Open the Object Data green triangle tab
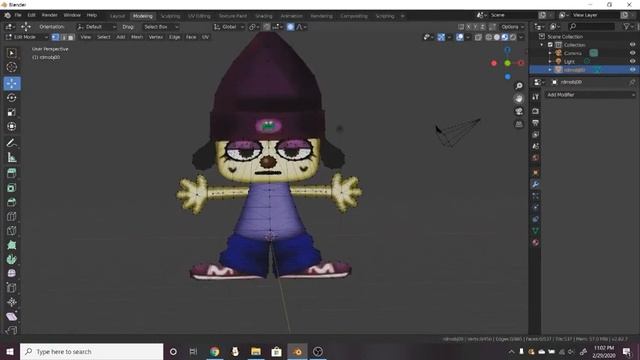This screenshot has width=640, height=360. (535, 231)
